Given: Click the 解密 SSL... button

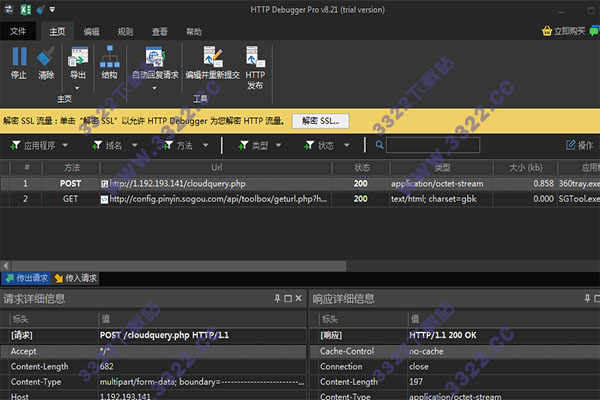Looking at the screenshot, I should pos(320,121).
